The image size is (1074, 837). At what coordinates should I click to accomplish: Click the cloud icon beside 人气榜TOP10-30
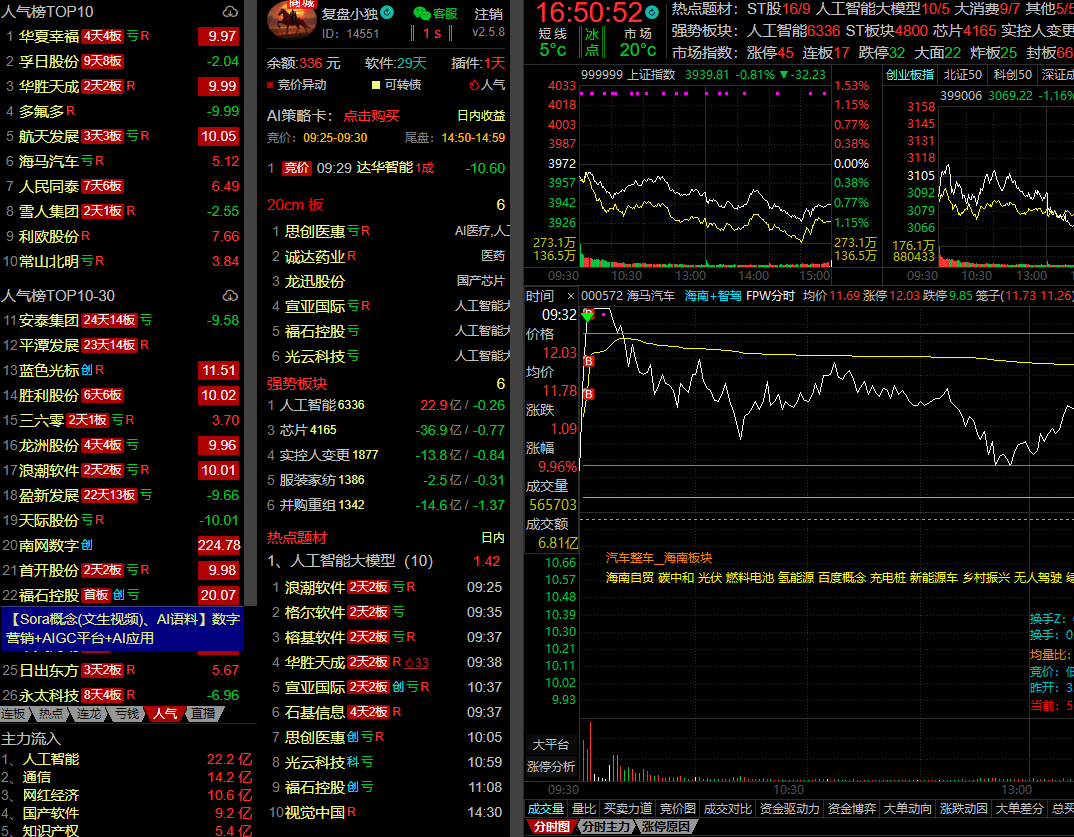tap(231, 296)
